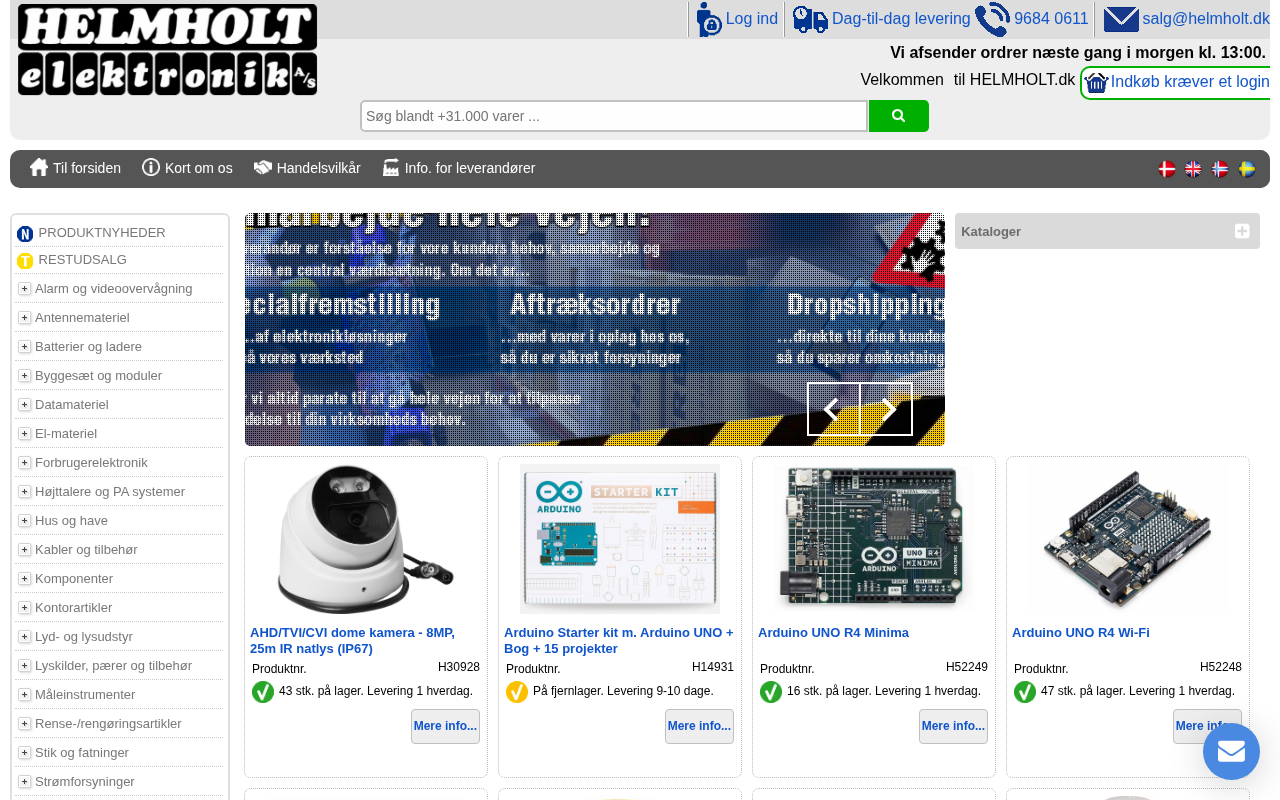Click green stock checkmark for dome kamera
Image resolution: width=1280 pixels, height=800 pixels.
coord(263,692)
